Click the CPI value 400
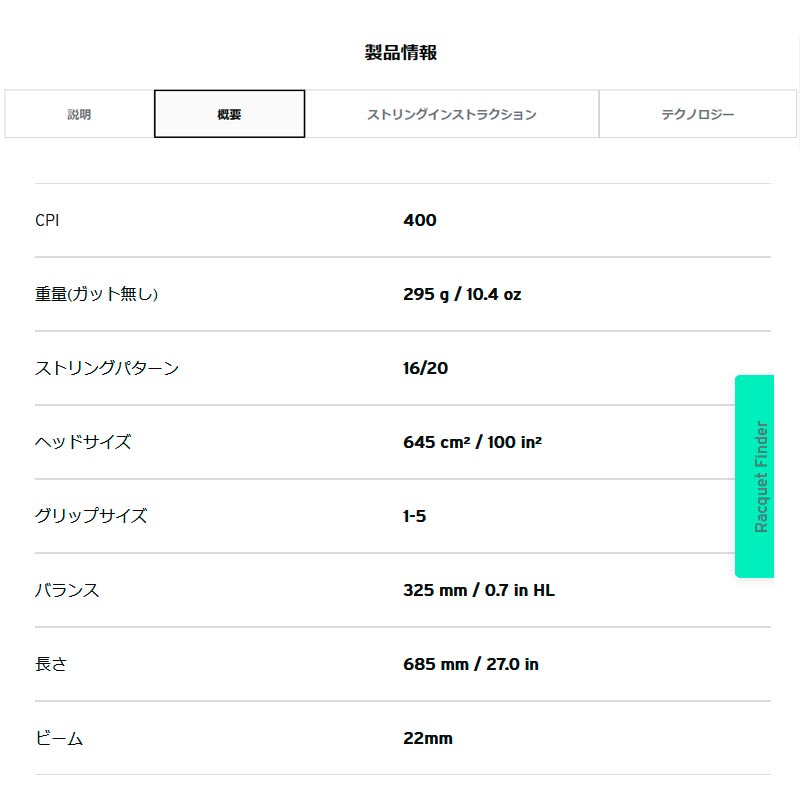The width and height of the screenshot is (800, 800). tap(419, 220)
